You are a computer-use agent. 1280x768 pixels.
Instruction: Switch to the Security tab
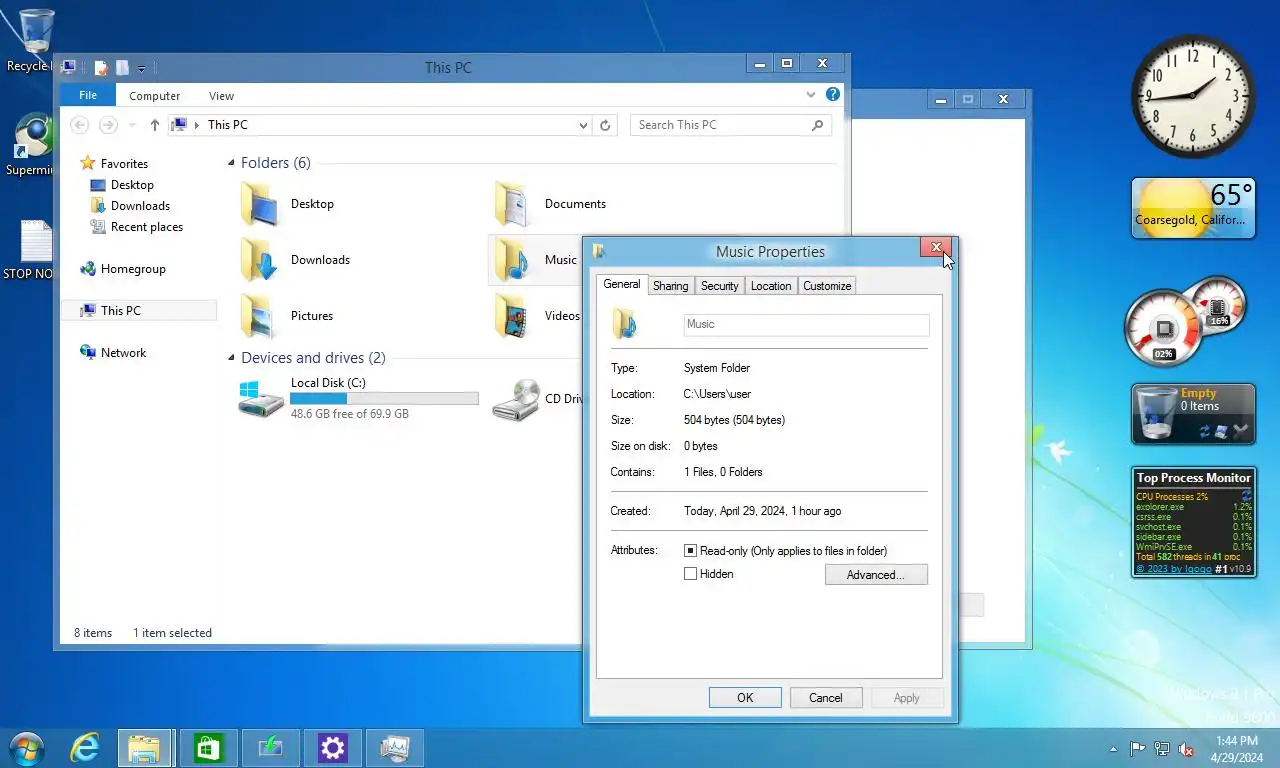pos(719,286)
